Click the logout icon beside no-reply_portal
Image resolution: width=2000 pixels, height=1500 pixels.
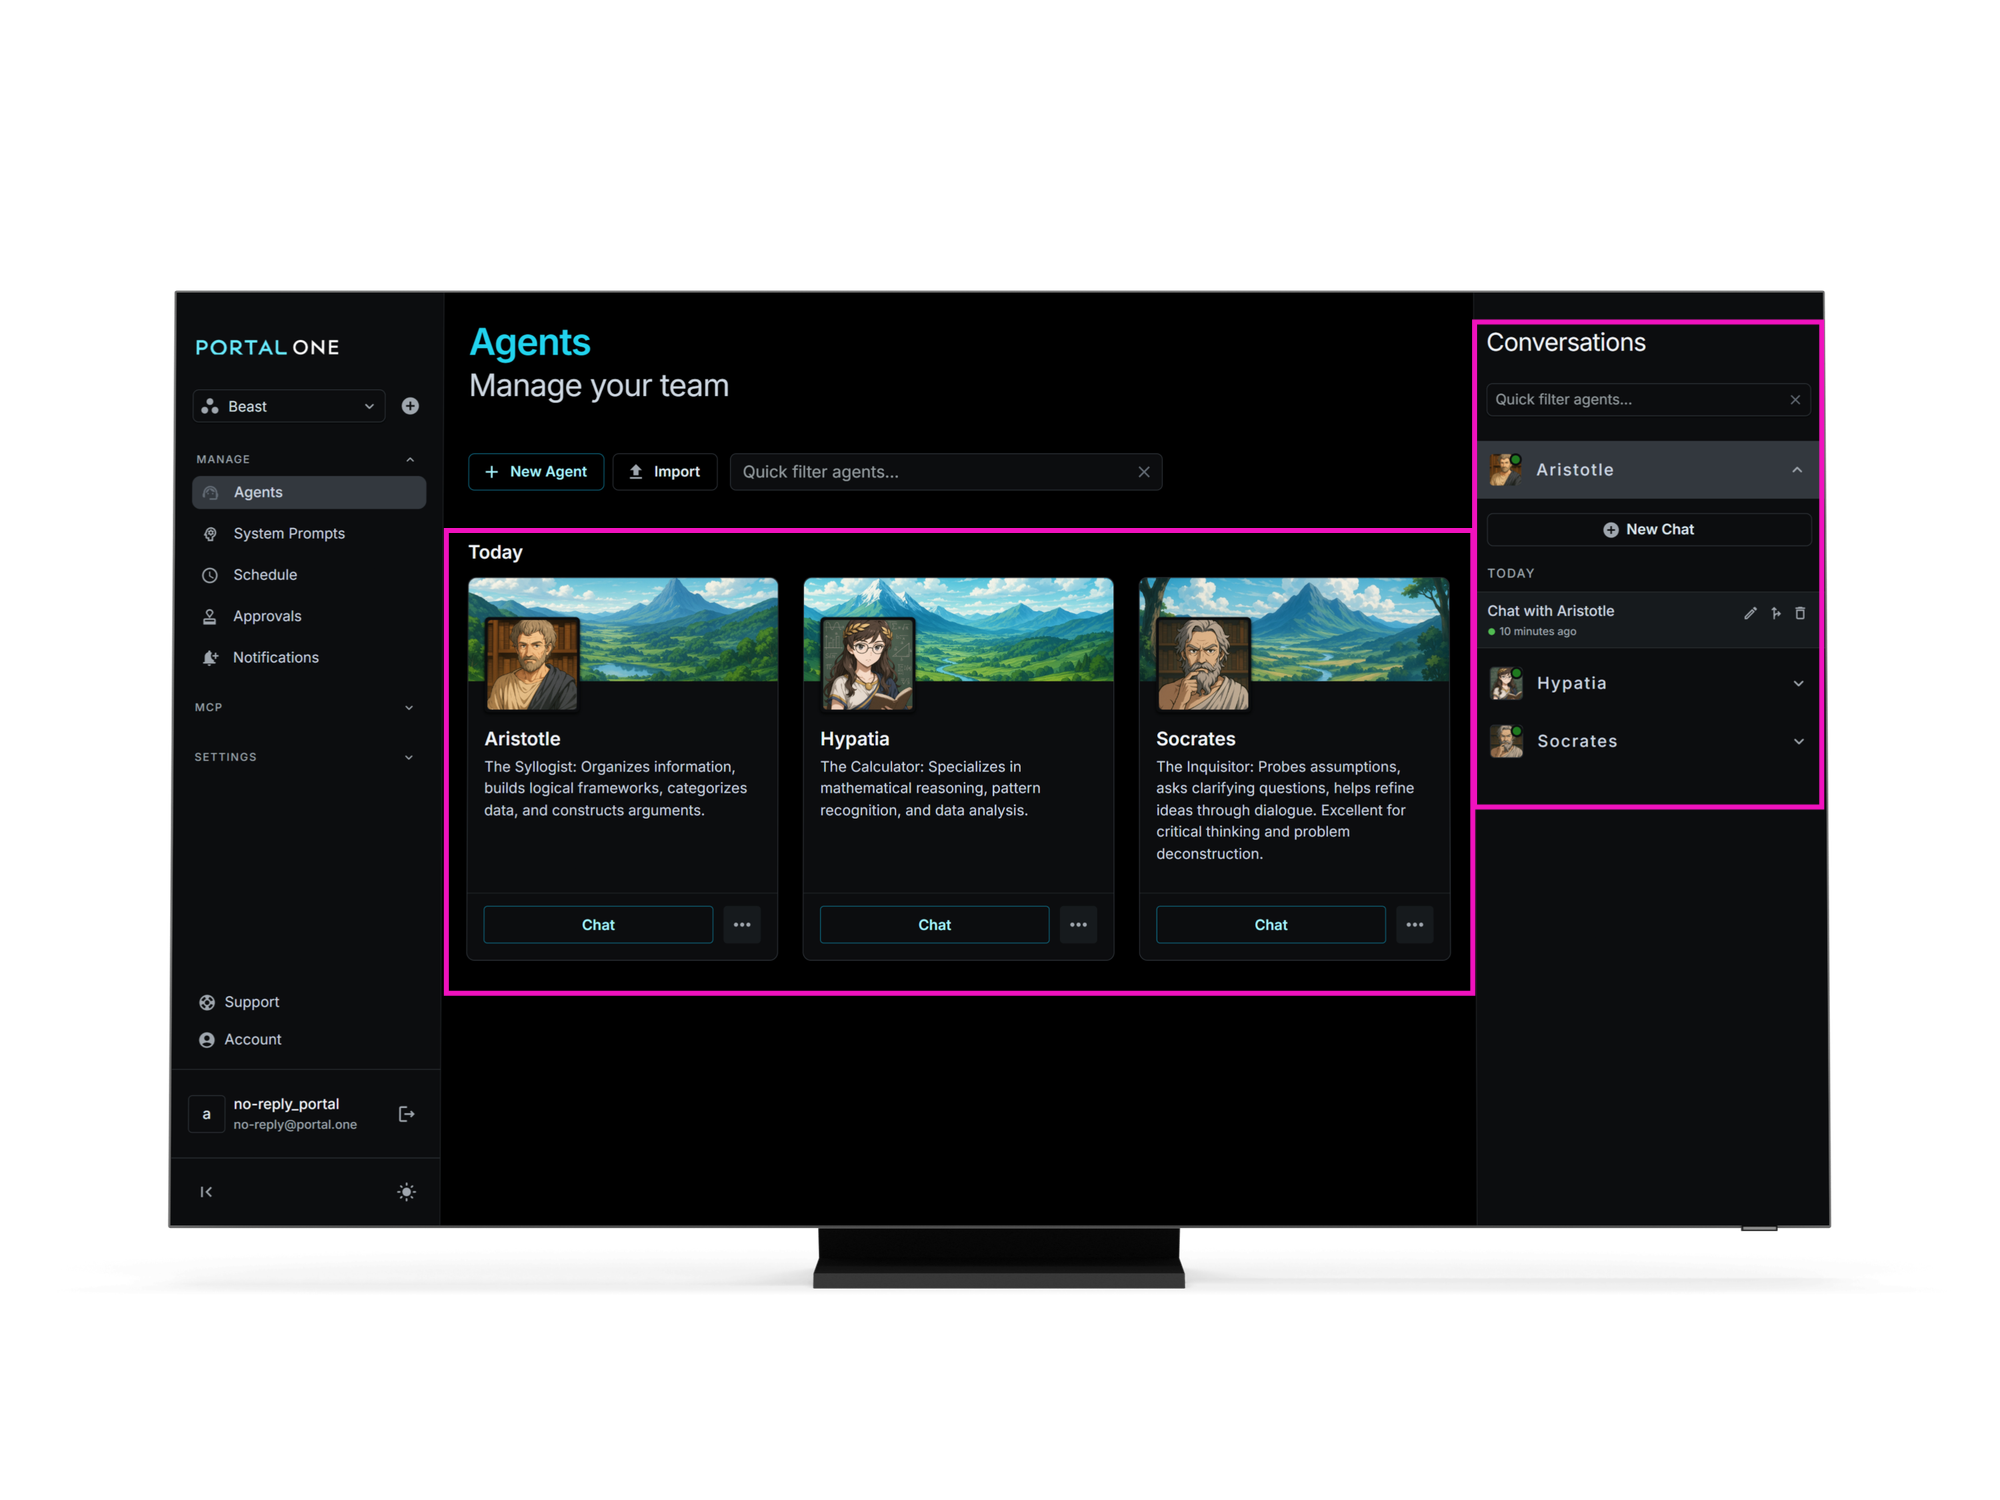click(x=406, y=1114)
